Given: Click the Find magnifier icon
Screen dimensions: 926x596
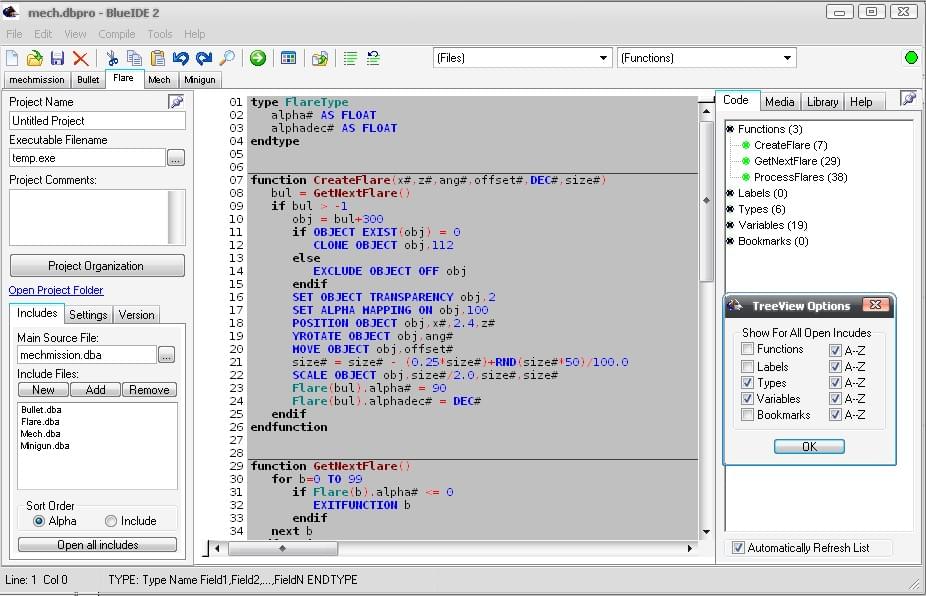Looking at the screenshot, I should coord(227,58).
